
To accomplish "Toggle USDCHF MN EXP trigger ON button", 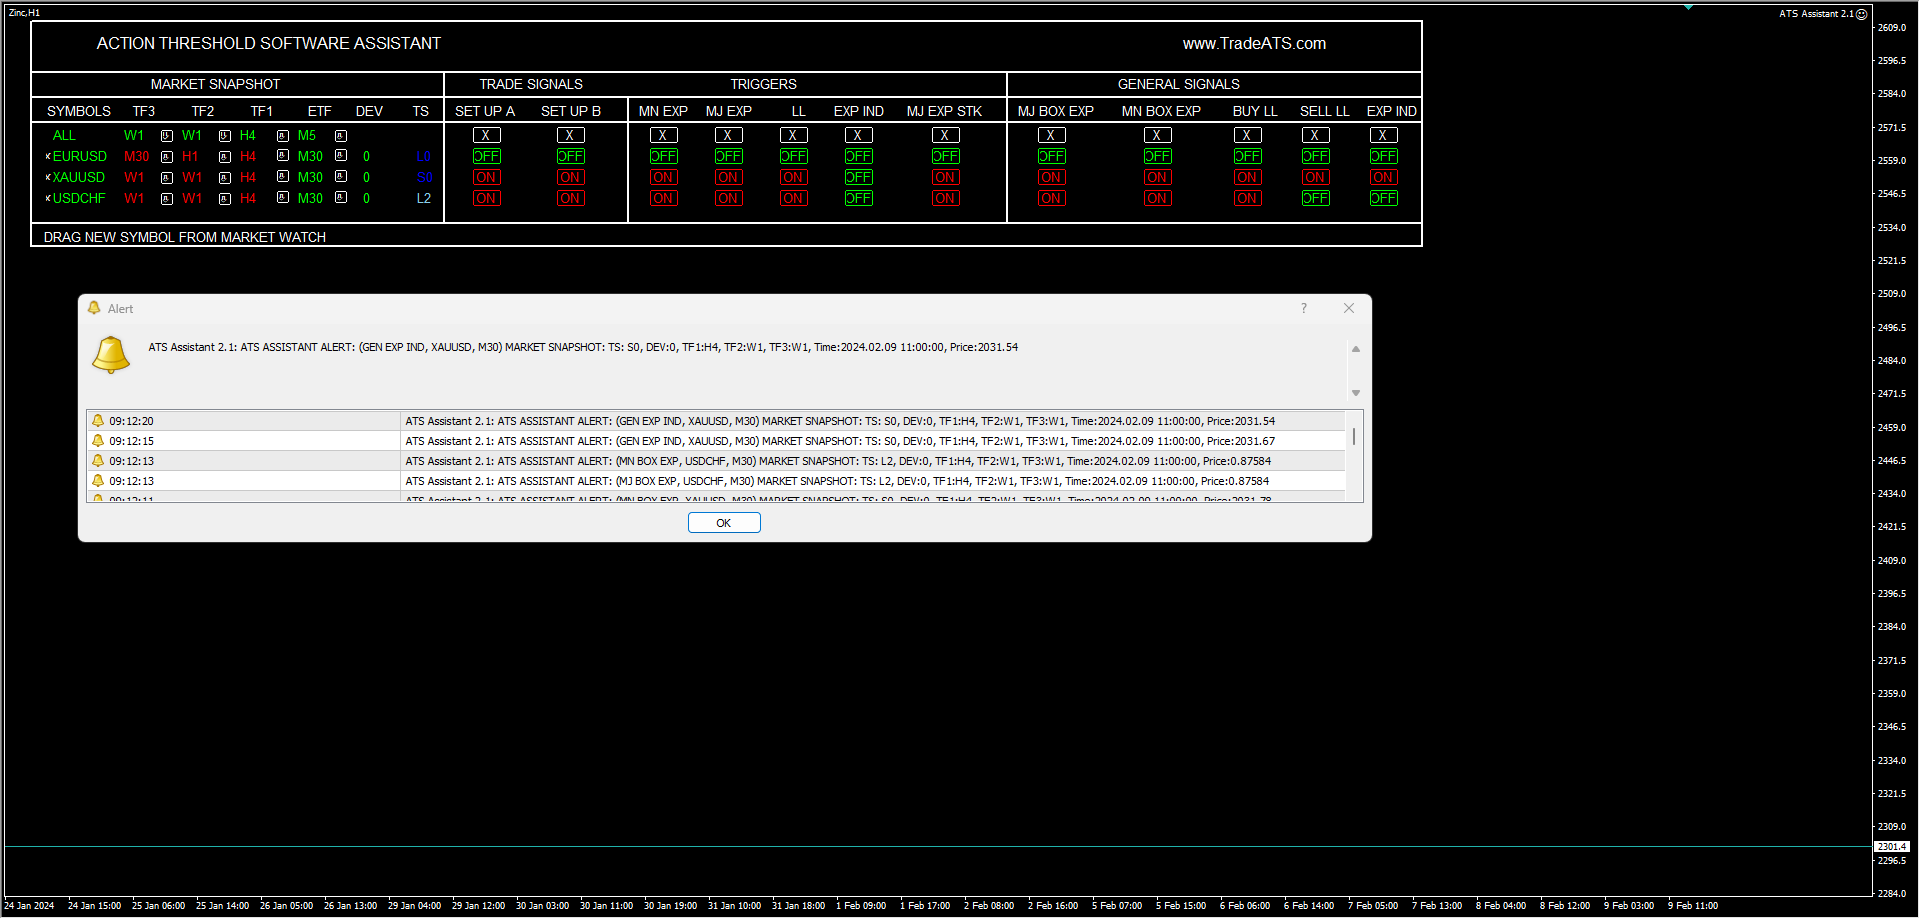I will point(663,199).
